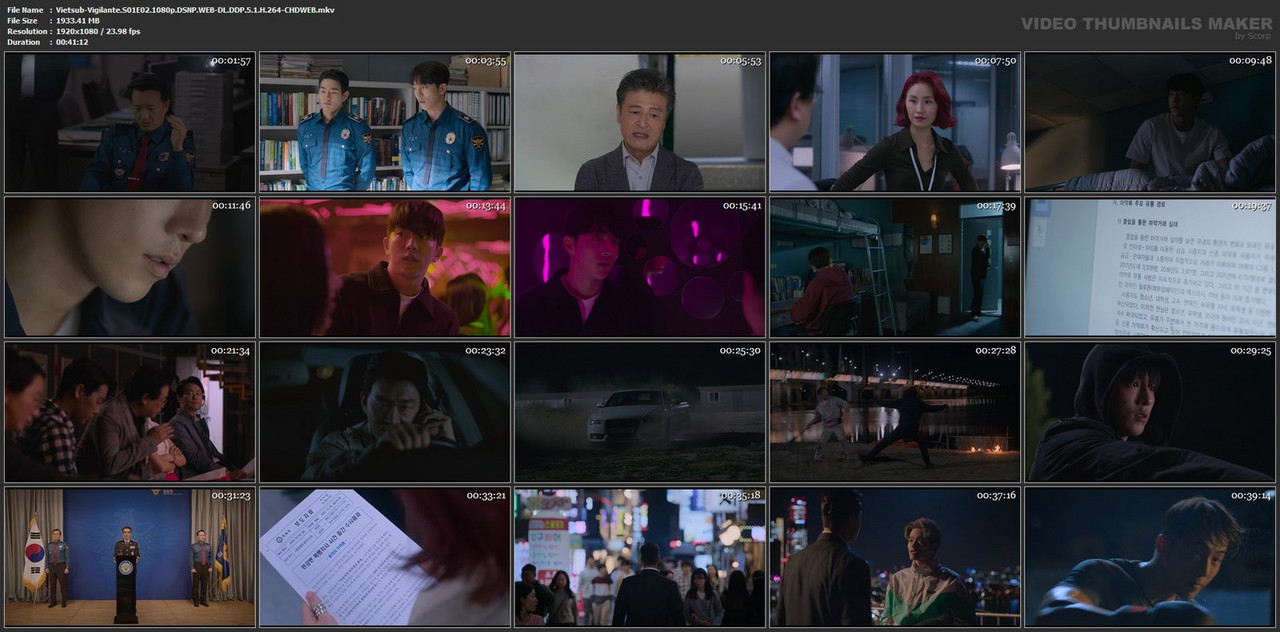View the white car thumbnail at 00:25:30
Screen dimensions: 1280x632
pos(640,412)
